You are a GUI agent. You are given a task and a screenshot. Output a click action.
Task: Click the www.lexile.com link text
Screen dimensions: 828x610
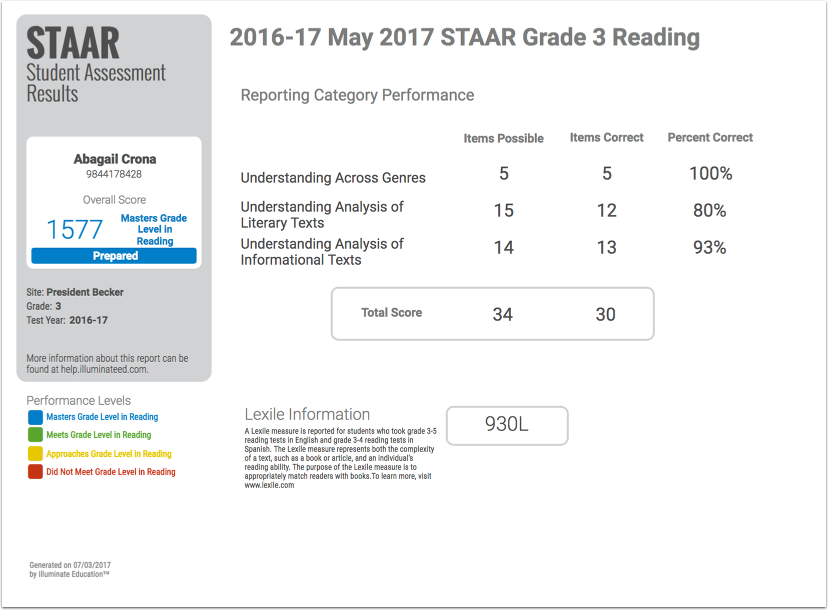pyautogui.click(x=269, y=485)
